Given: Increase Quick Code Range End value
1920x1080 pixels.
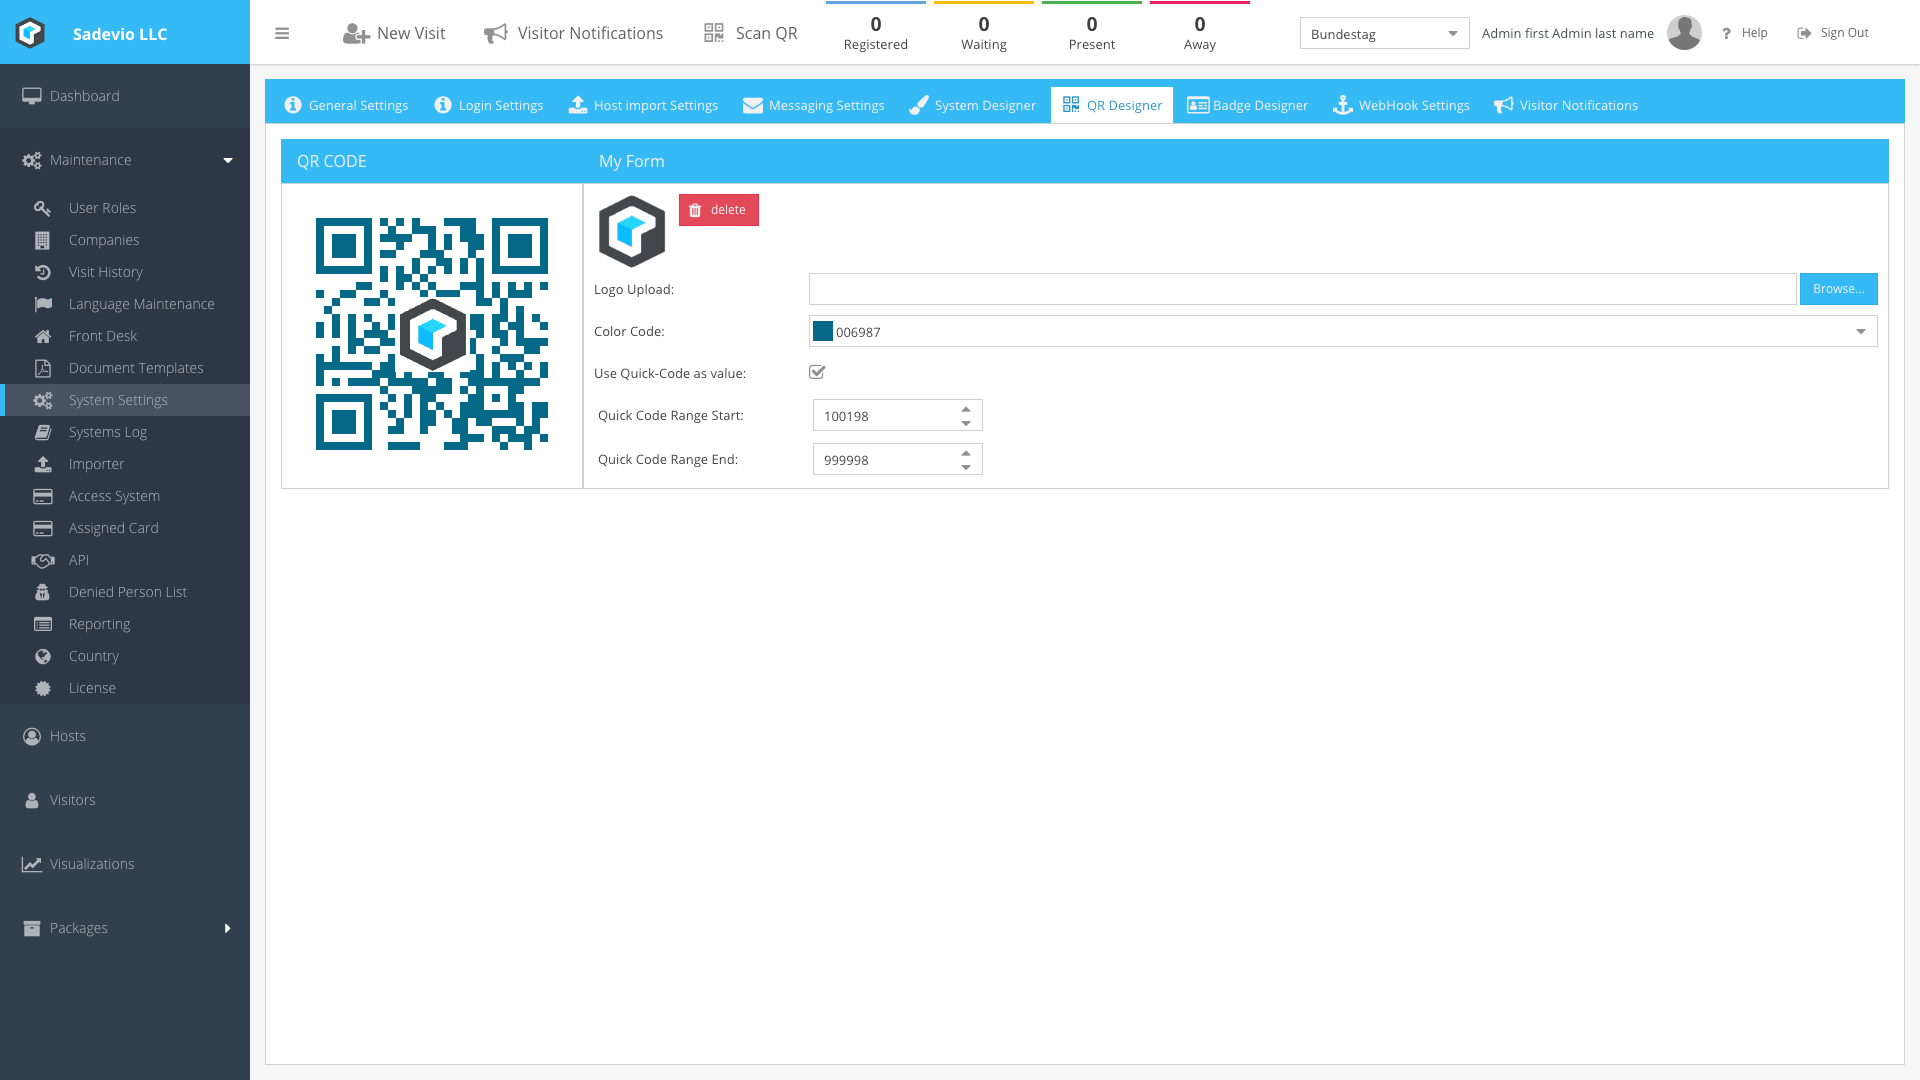Looking at the screenshot, I should click(x=966, y=452).
